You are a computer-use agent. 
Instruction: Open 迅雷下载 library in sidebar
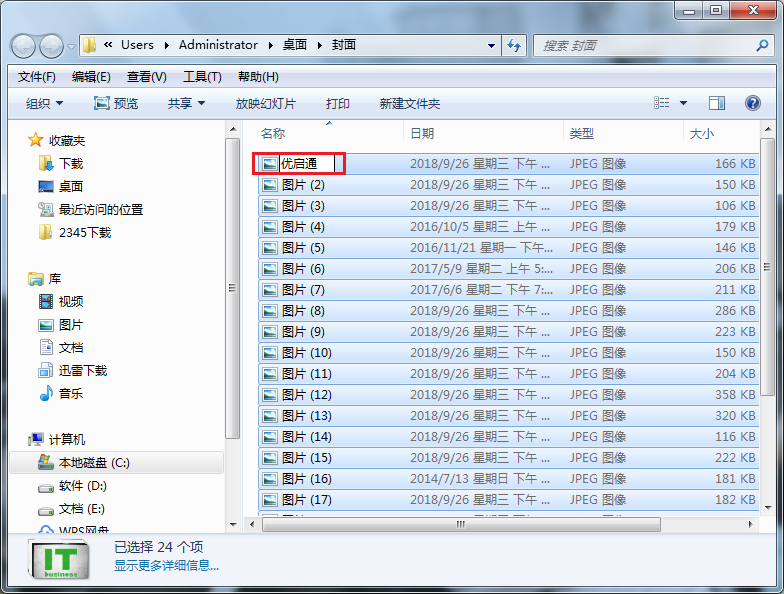coord(82,370)
